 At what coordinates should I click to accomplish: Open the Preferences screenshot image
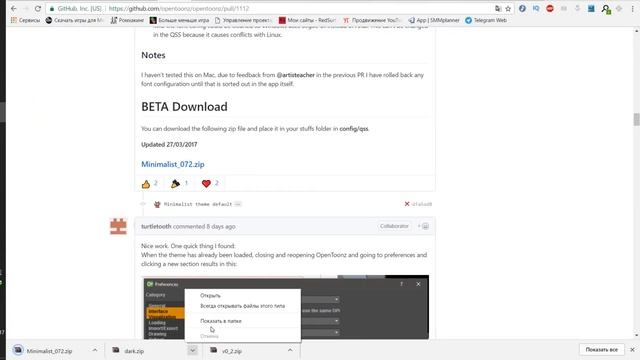coord(286,307)
